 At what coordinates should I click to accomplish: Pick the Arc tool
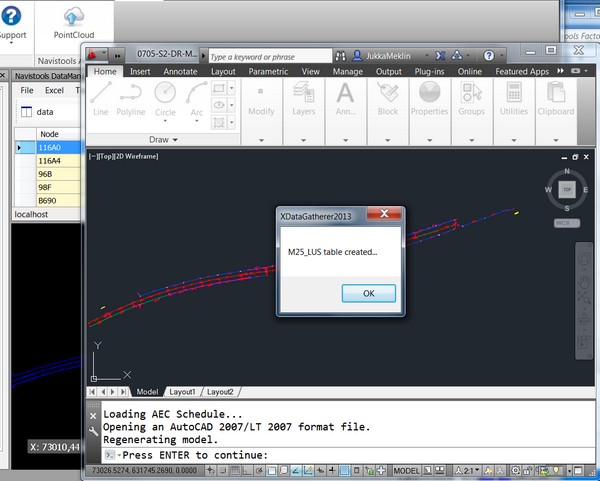coord(196,97)
